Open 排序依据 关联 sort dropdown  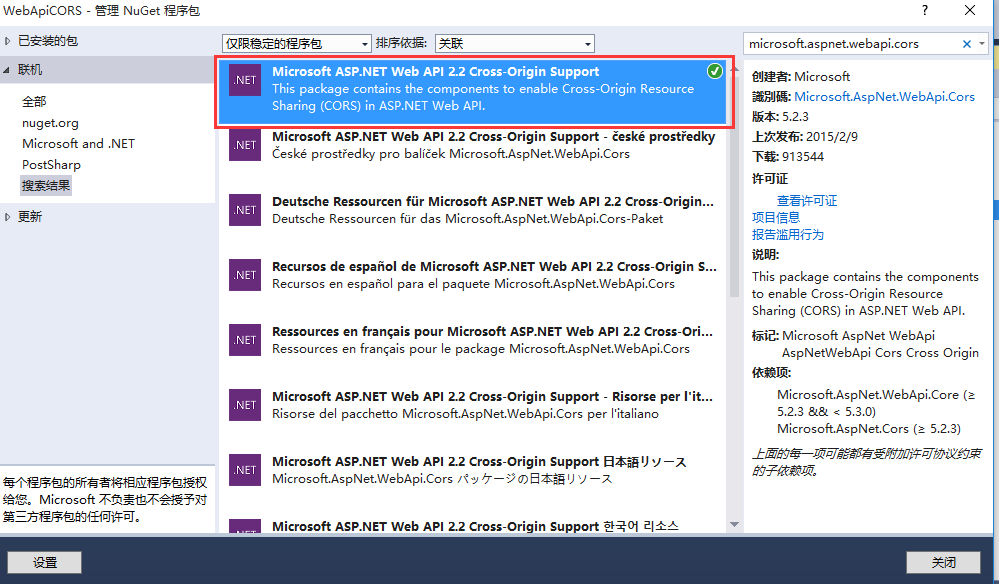515,43
